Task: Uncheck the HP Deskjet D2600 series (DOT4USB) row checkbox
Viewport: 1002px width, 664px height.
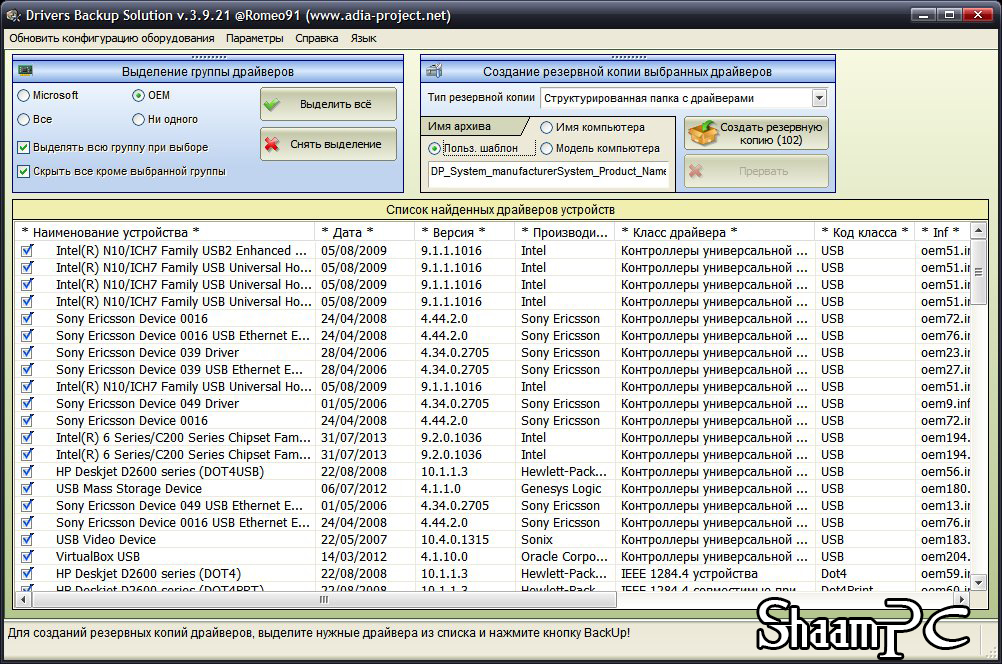Action: coord(27,472)
